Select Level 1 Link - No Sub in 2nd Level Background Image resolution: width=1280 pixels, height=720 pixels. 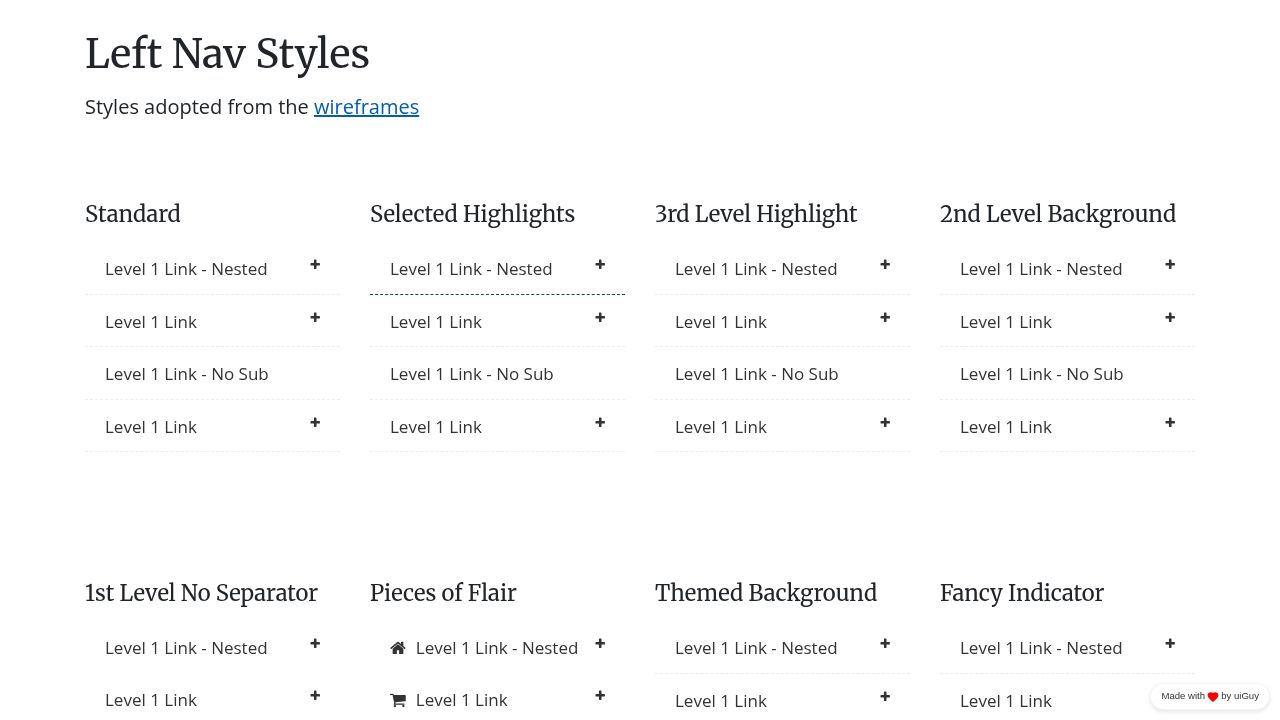(x=1041, y=374)
